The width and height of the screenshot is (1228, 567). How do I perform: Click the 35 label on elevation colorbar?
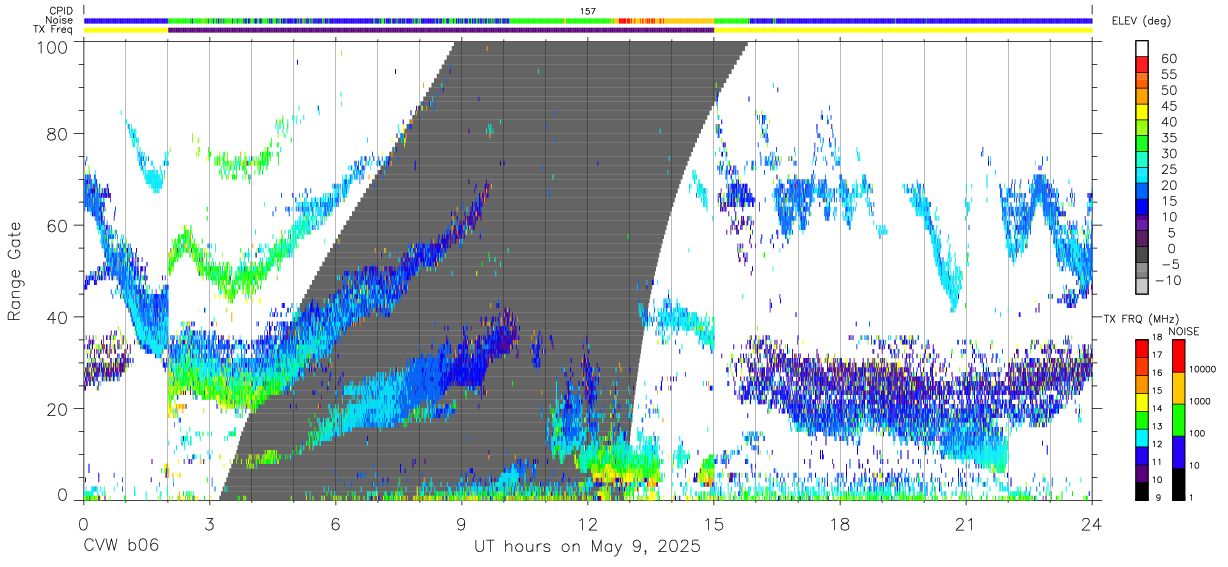coord(1168,138)
